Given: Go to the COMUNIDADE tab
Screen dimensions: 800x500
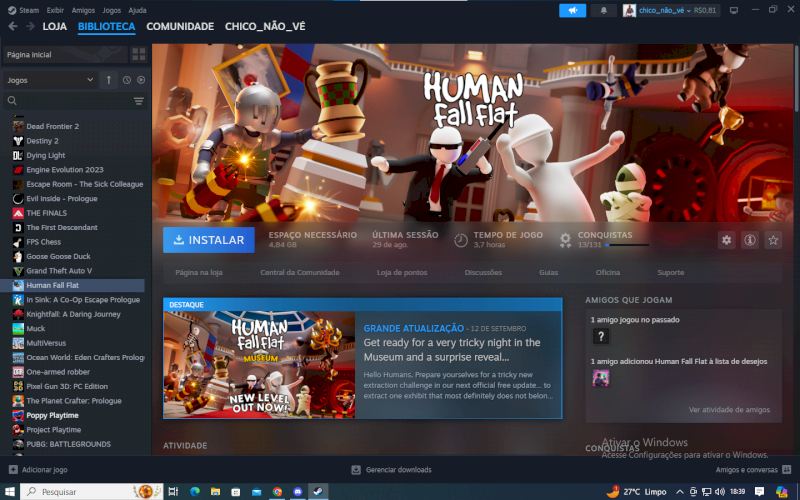Looking at the screenshot, I should pyautogui.click(x=180, y=27).
